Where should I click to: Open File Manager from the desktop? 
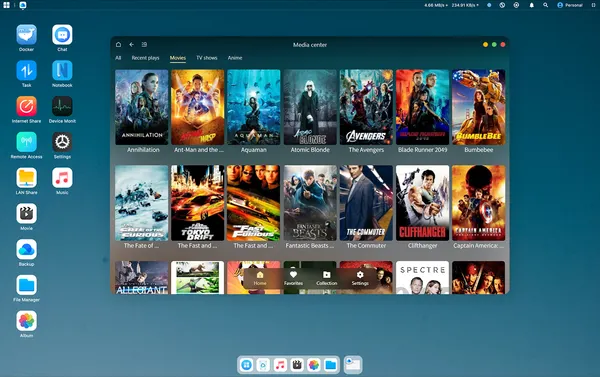coord(26,285)
